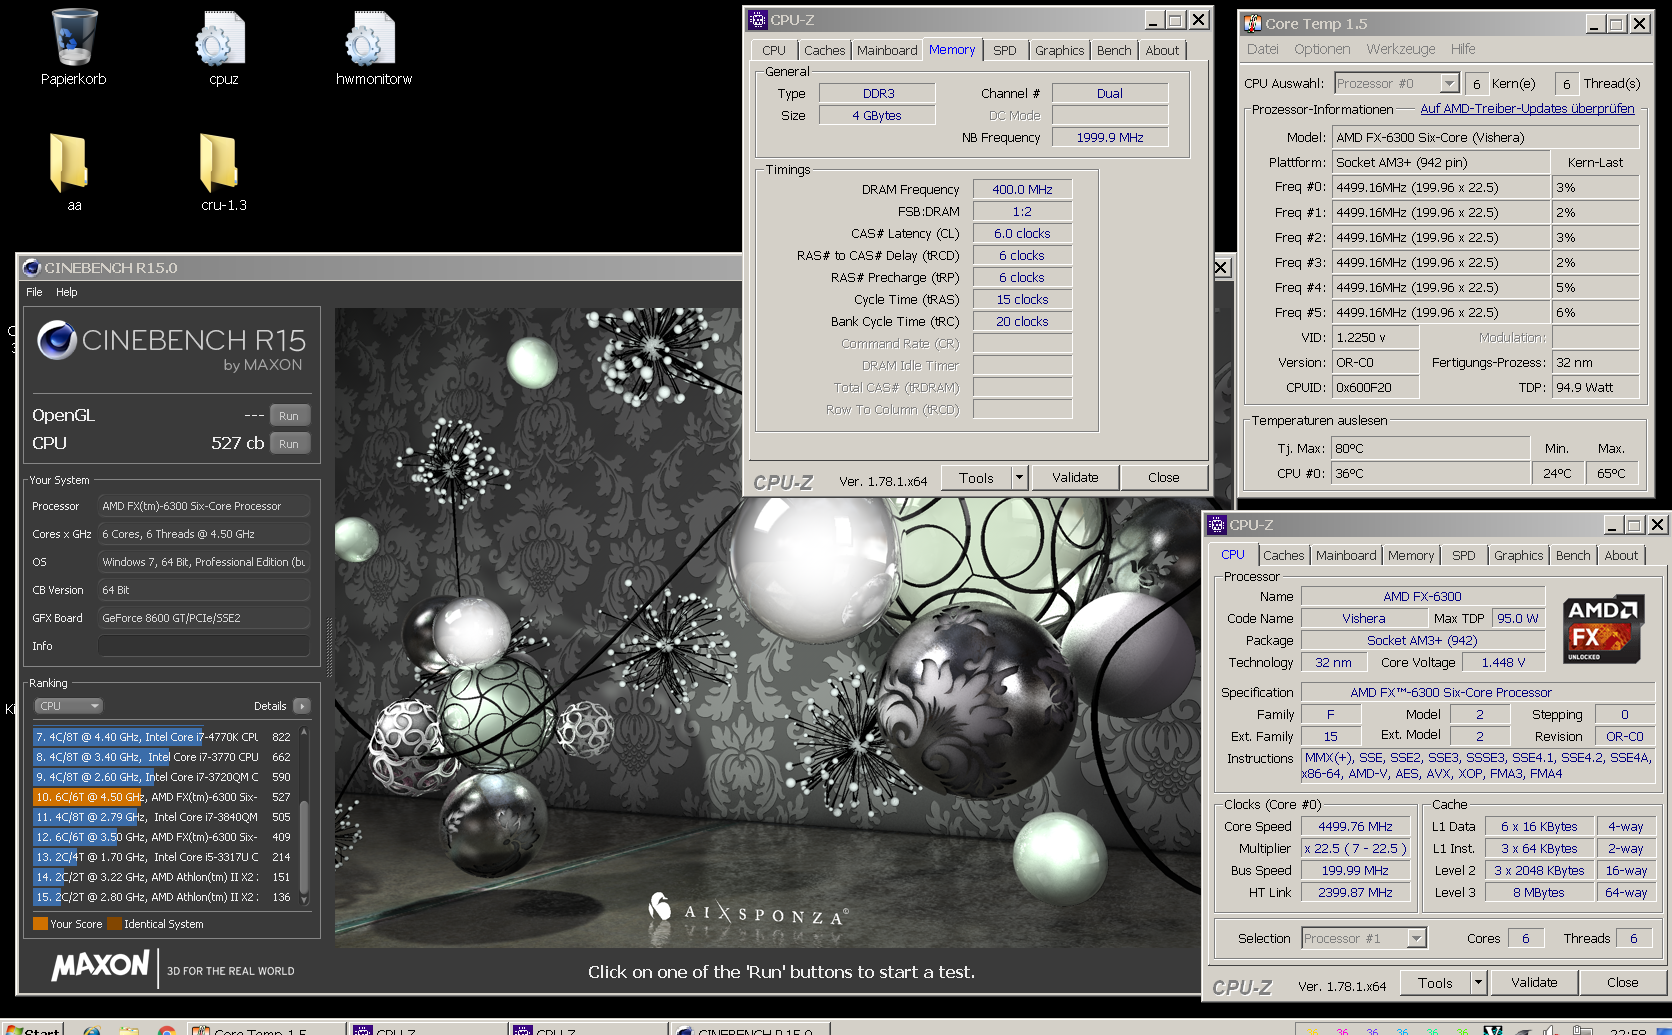This screenshot has width=1672, height=1035.
Task: Switch to About tab in upper CPU-Z window
Action: coord(1162,50)
